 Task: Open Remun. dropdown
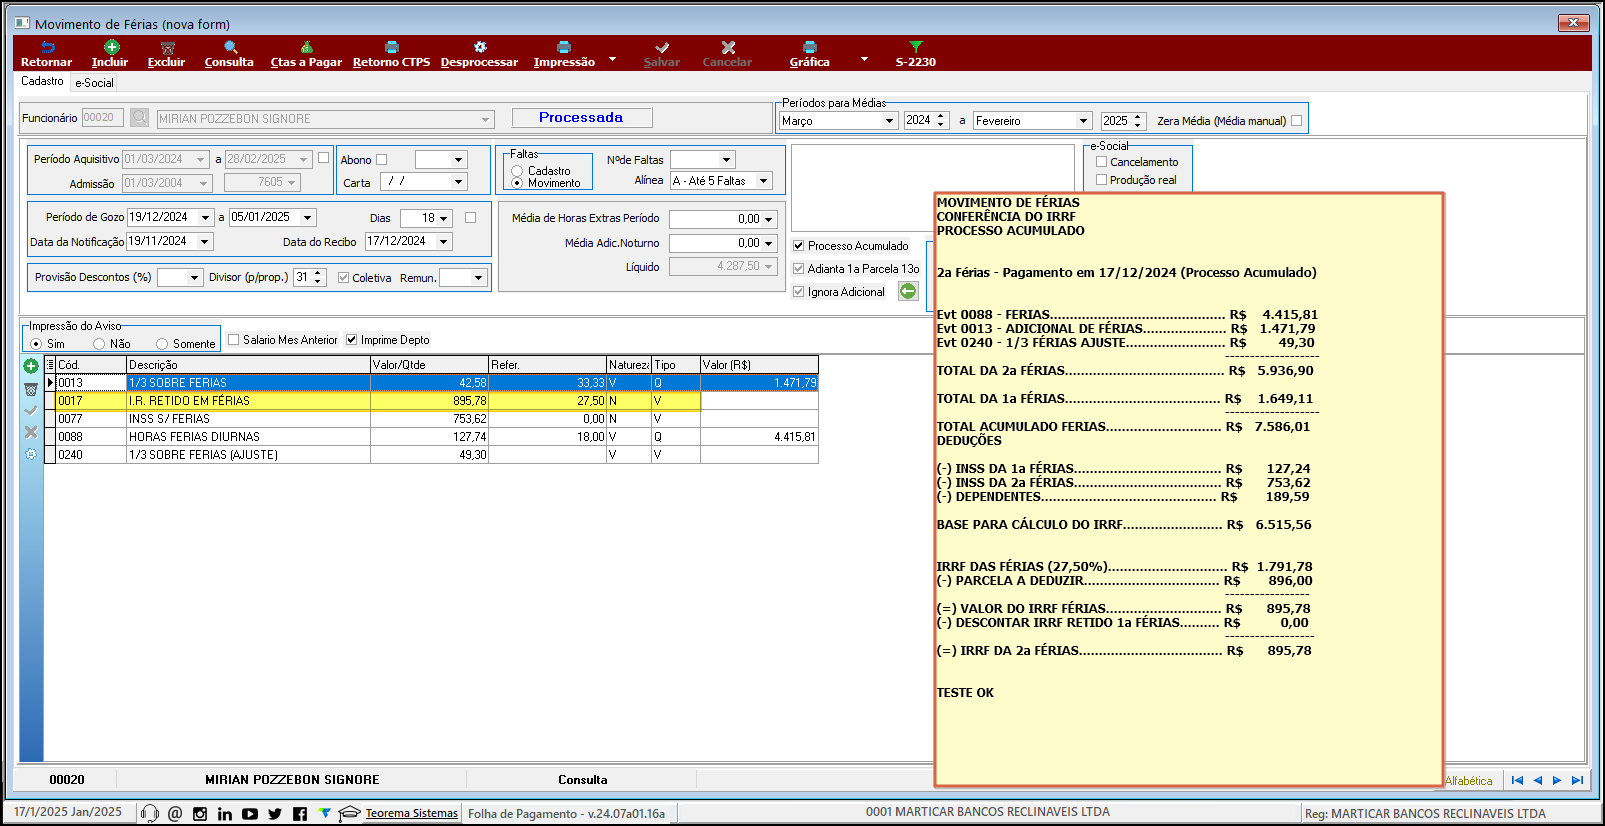coord(478,277)
